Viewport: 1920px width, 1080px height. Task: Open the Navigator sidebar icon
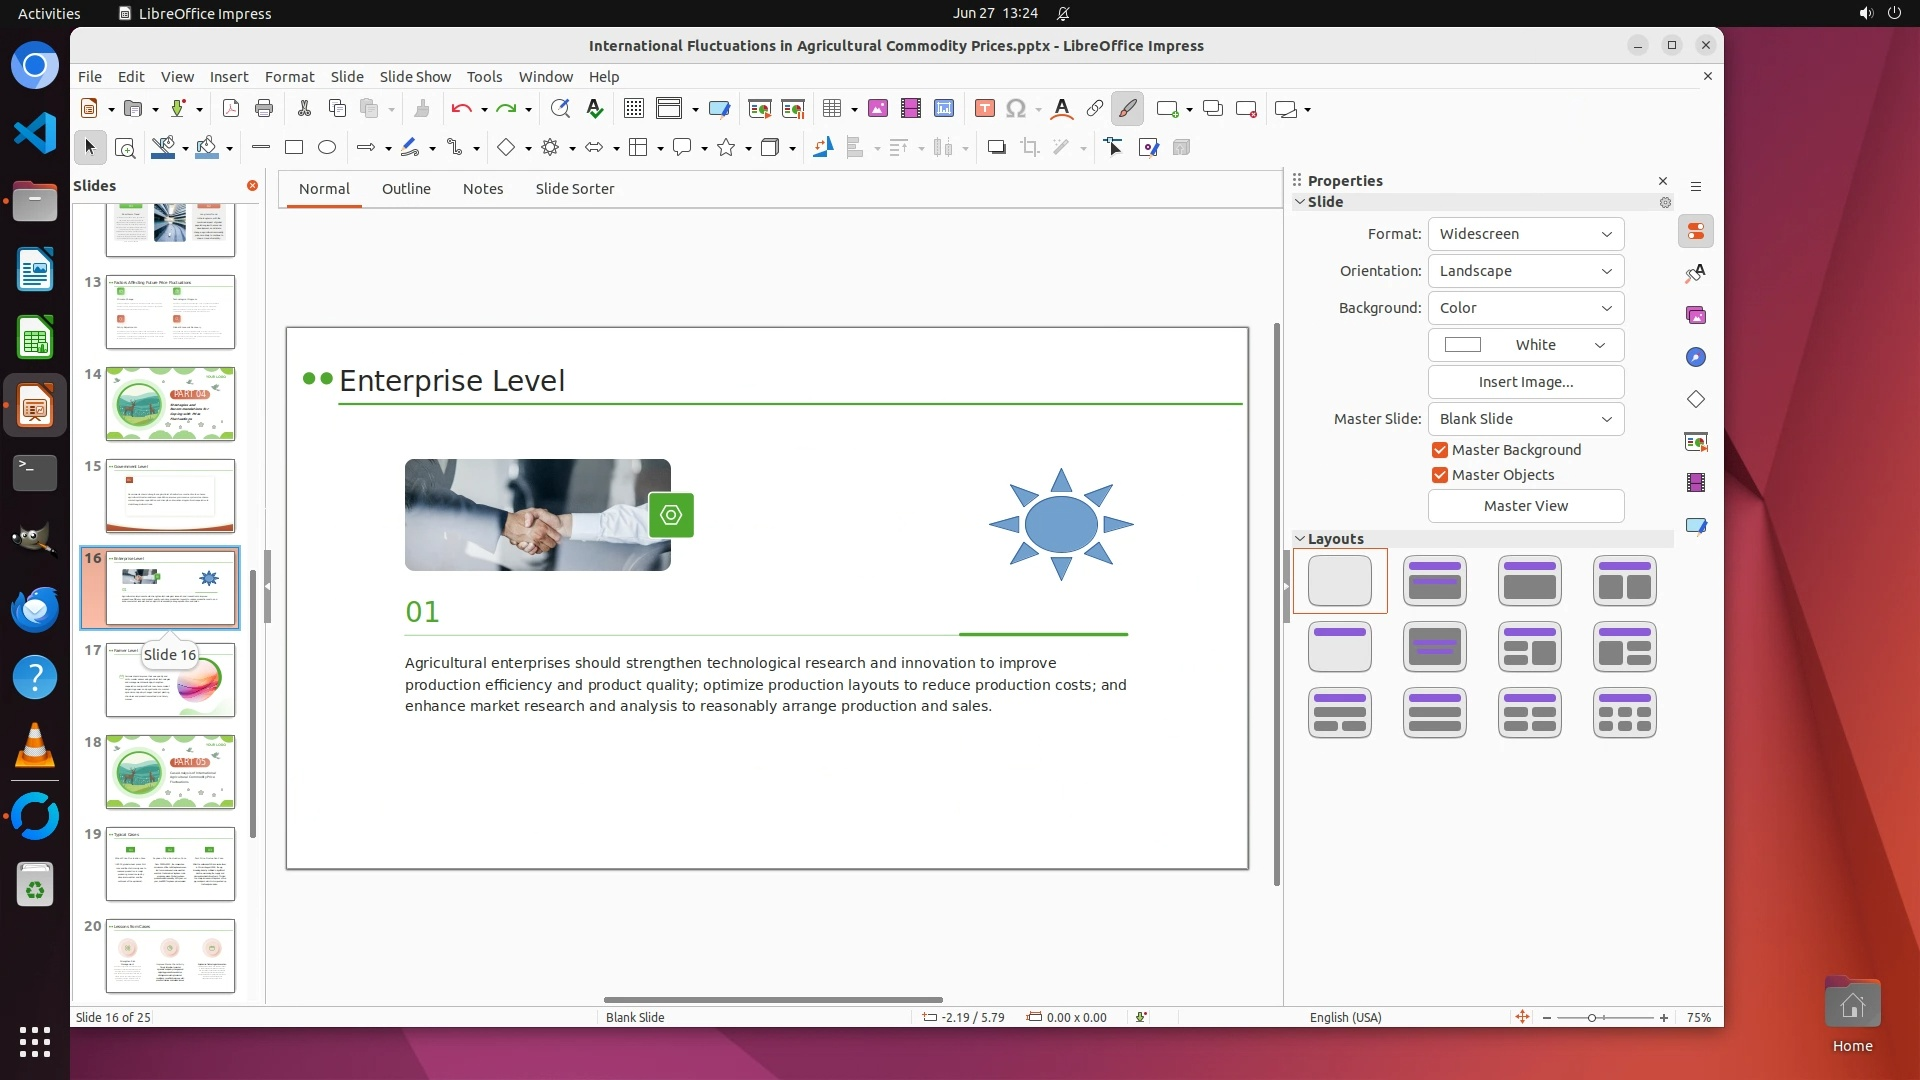click(x=1696, y=358)
